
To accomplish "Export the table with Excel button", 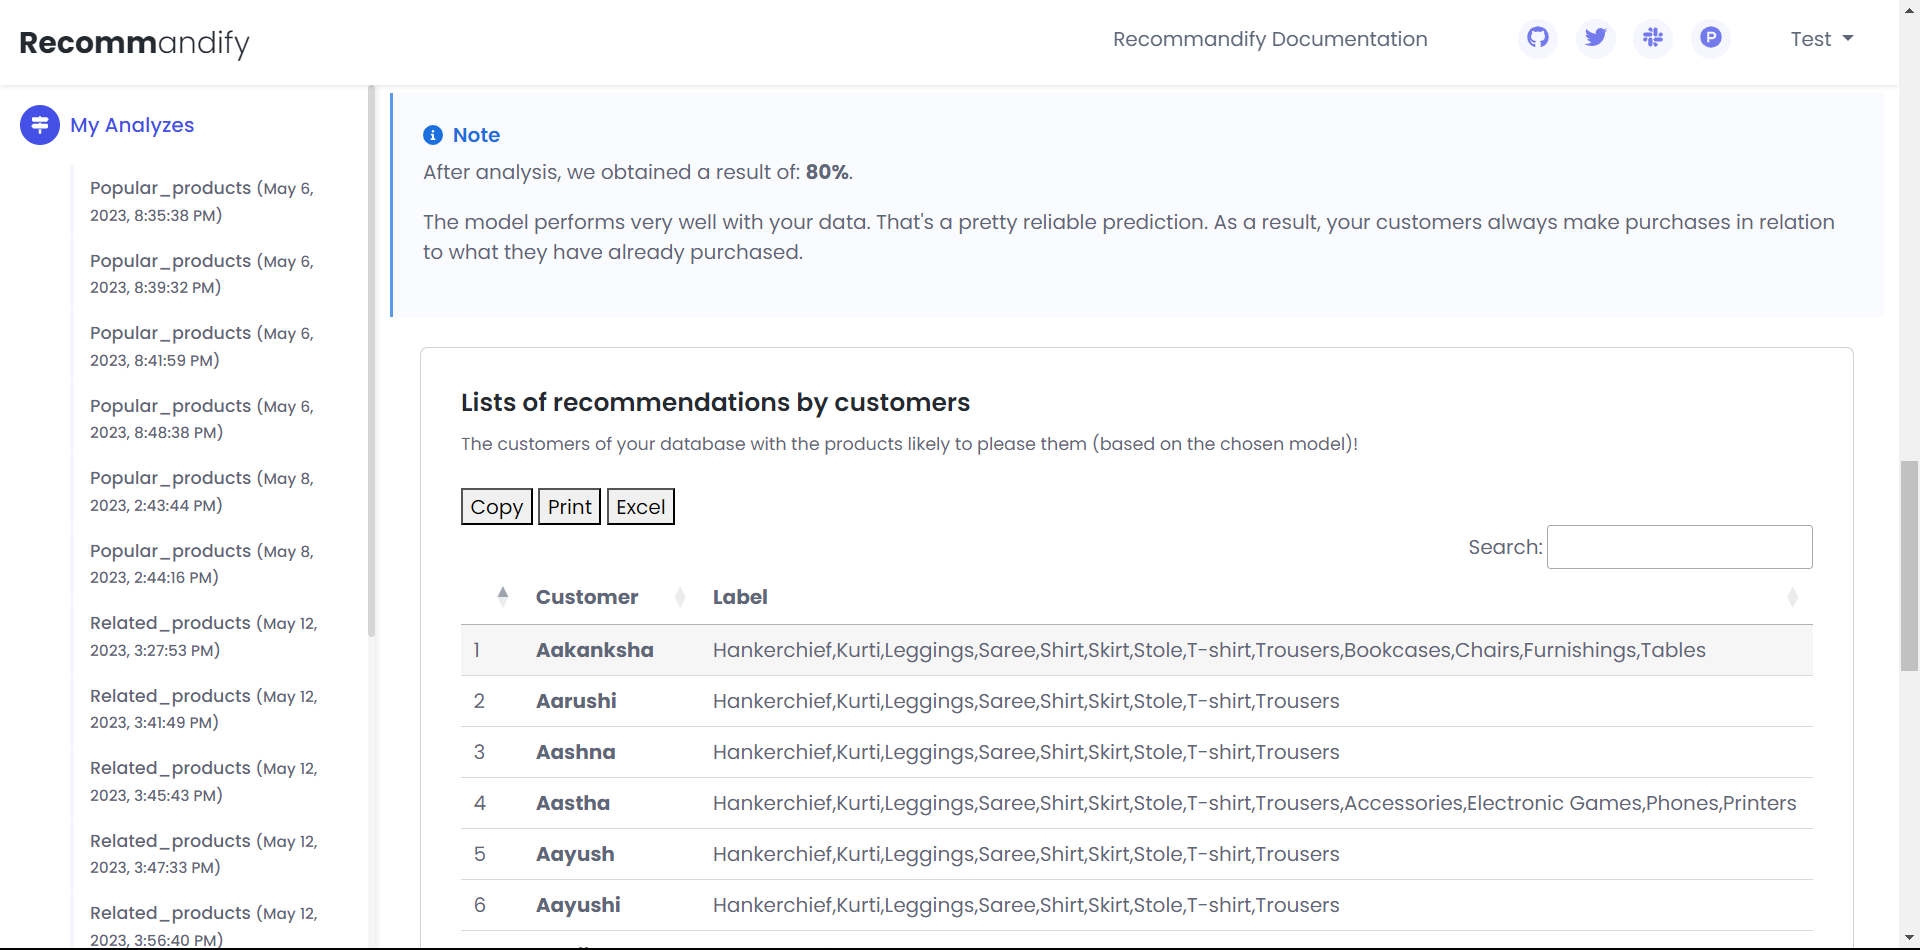I will (x=640, y=507).
